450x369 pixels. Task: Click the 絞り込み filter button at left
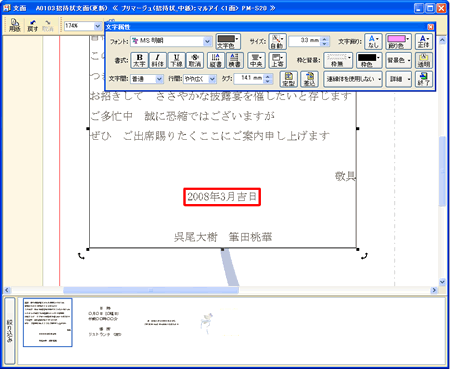tap(10, 330)
